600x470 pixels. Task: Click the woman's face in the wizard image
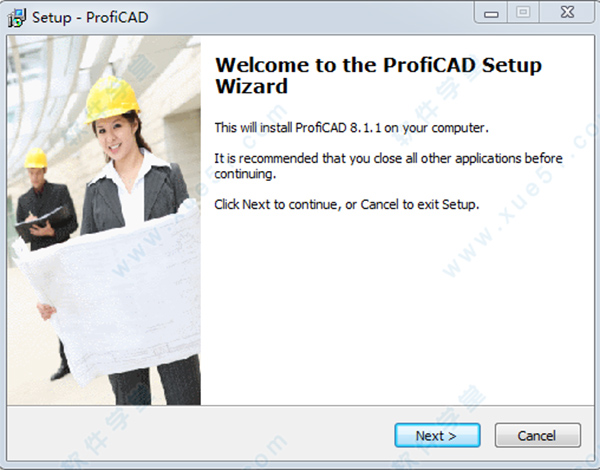(x=112, y=136)
